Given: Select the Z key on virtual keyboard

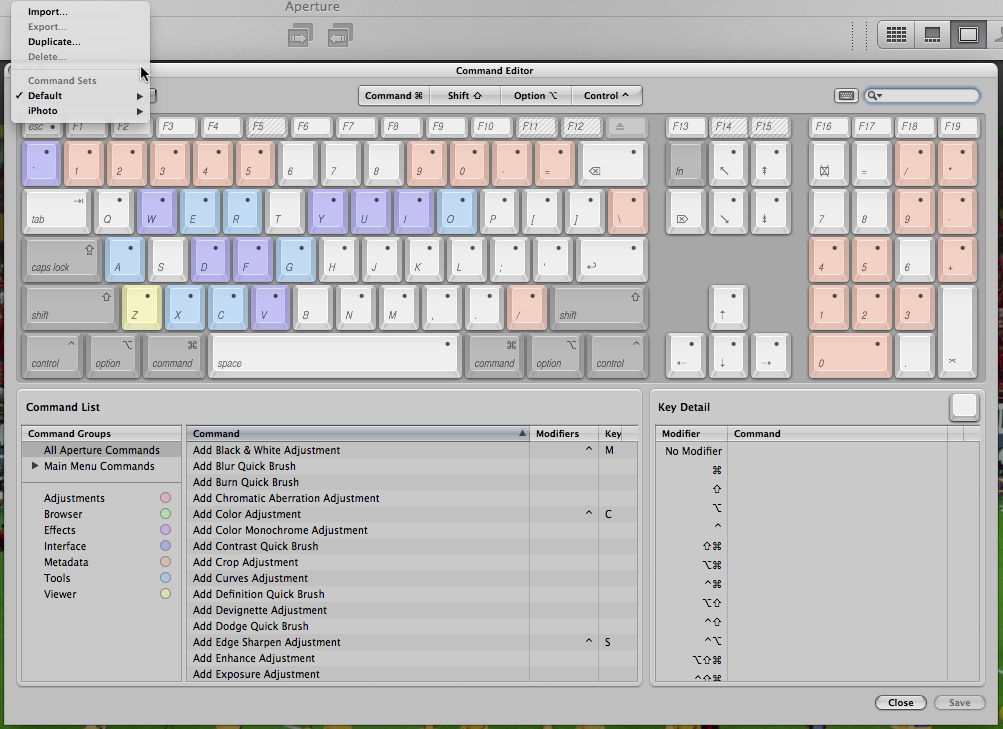Looking at the screenshot, I should [141, 308].
